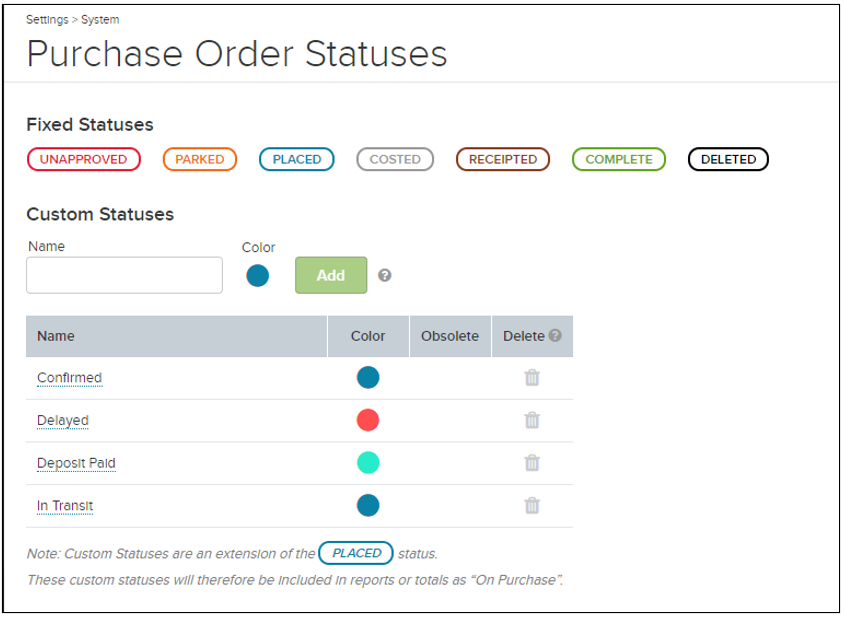
Task: Click trash icon in Delayed row
Action: [x=532, y=420]
